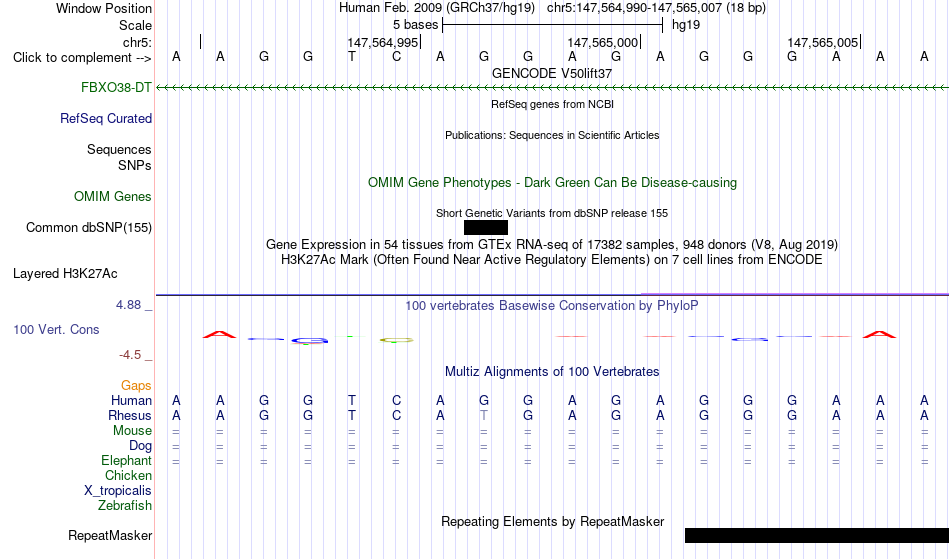This screenshot has width=950, height=559.
Task: Click the Mouse alignment row label
Action: (x=133, y=431)
